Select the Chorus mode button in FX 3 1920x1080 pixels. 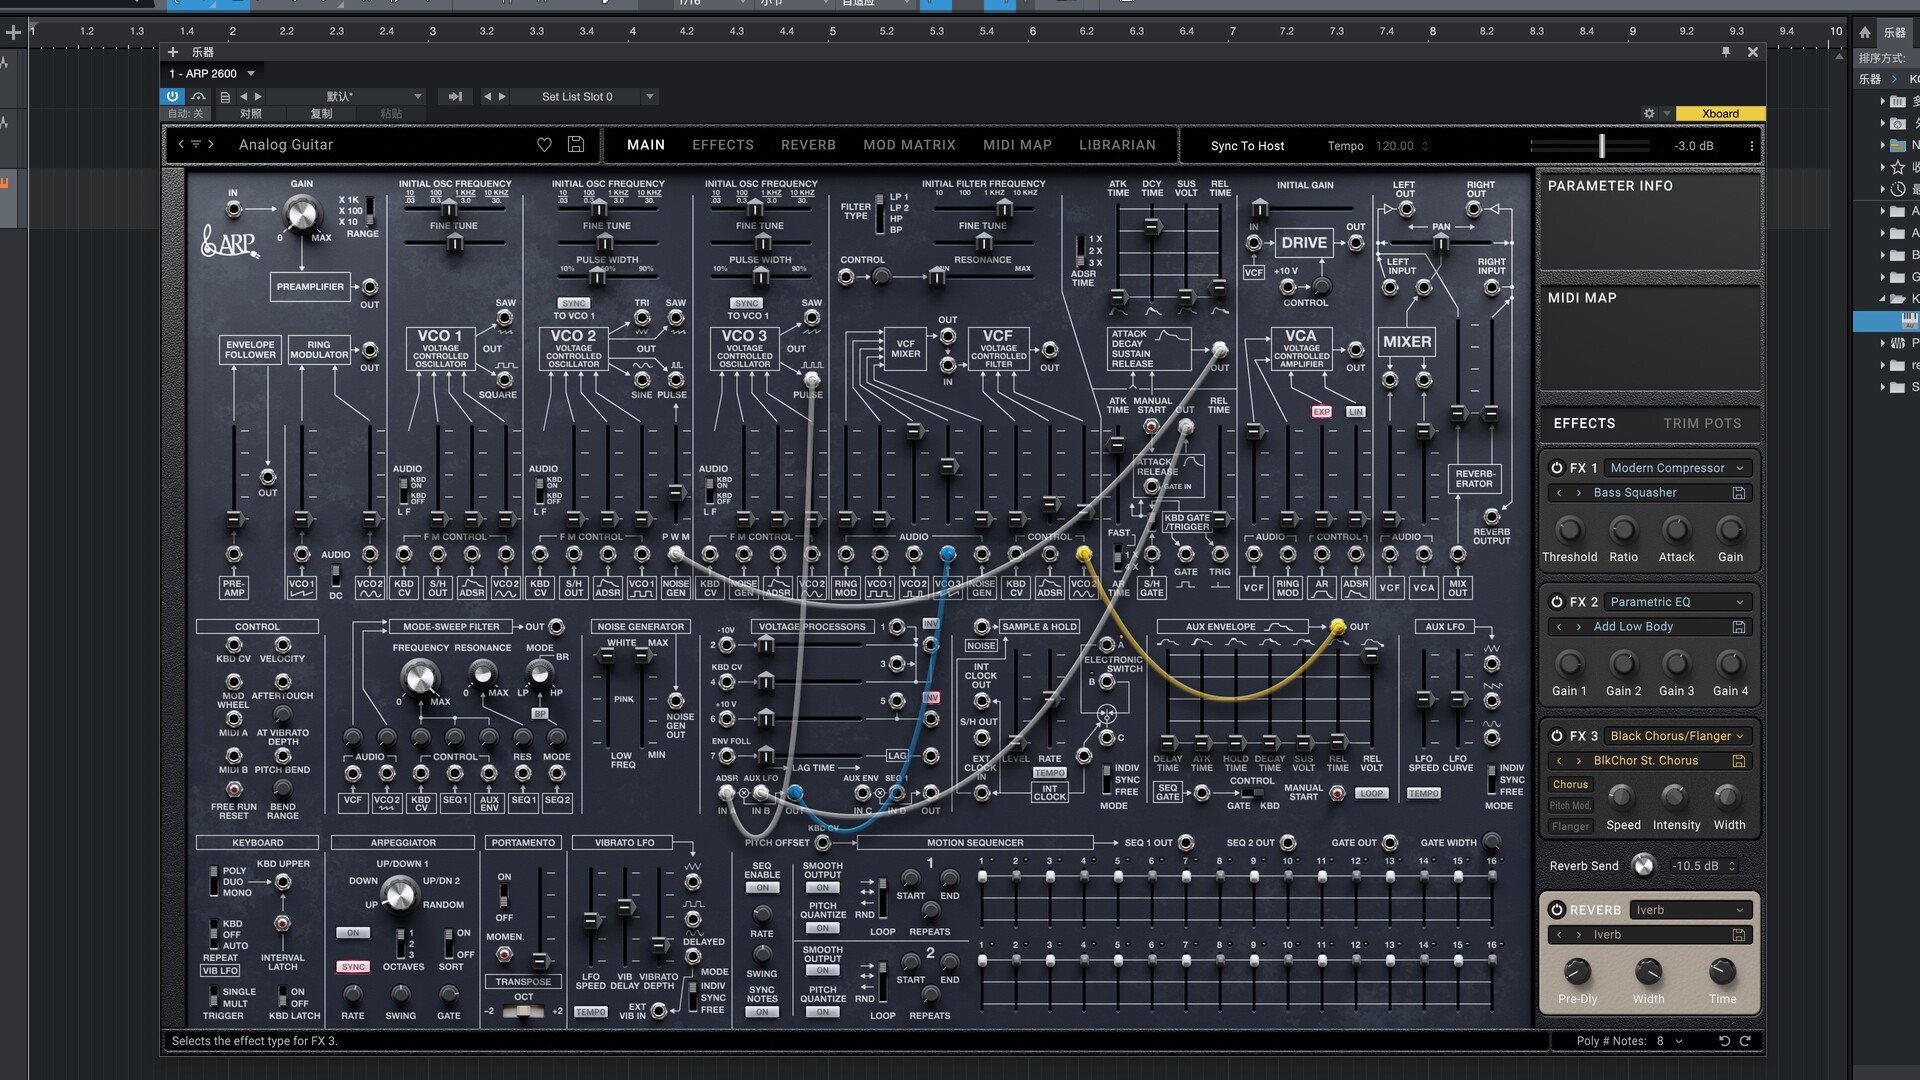tap(1571, 785)
